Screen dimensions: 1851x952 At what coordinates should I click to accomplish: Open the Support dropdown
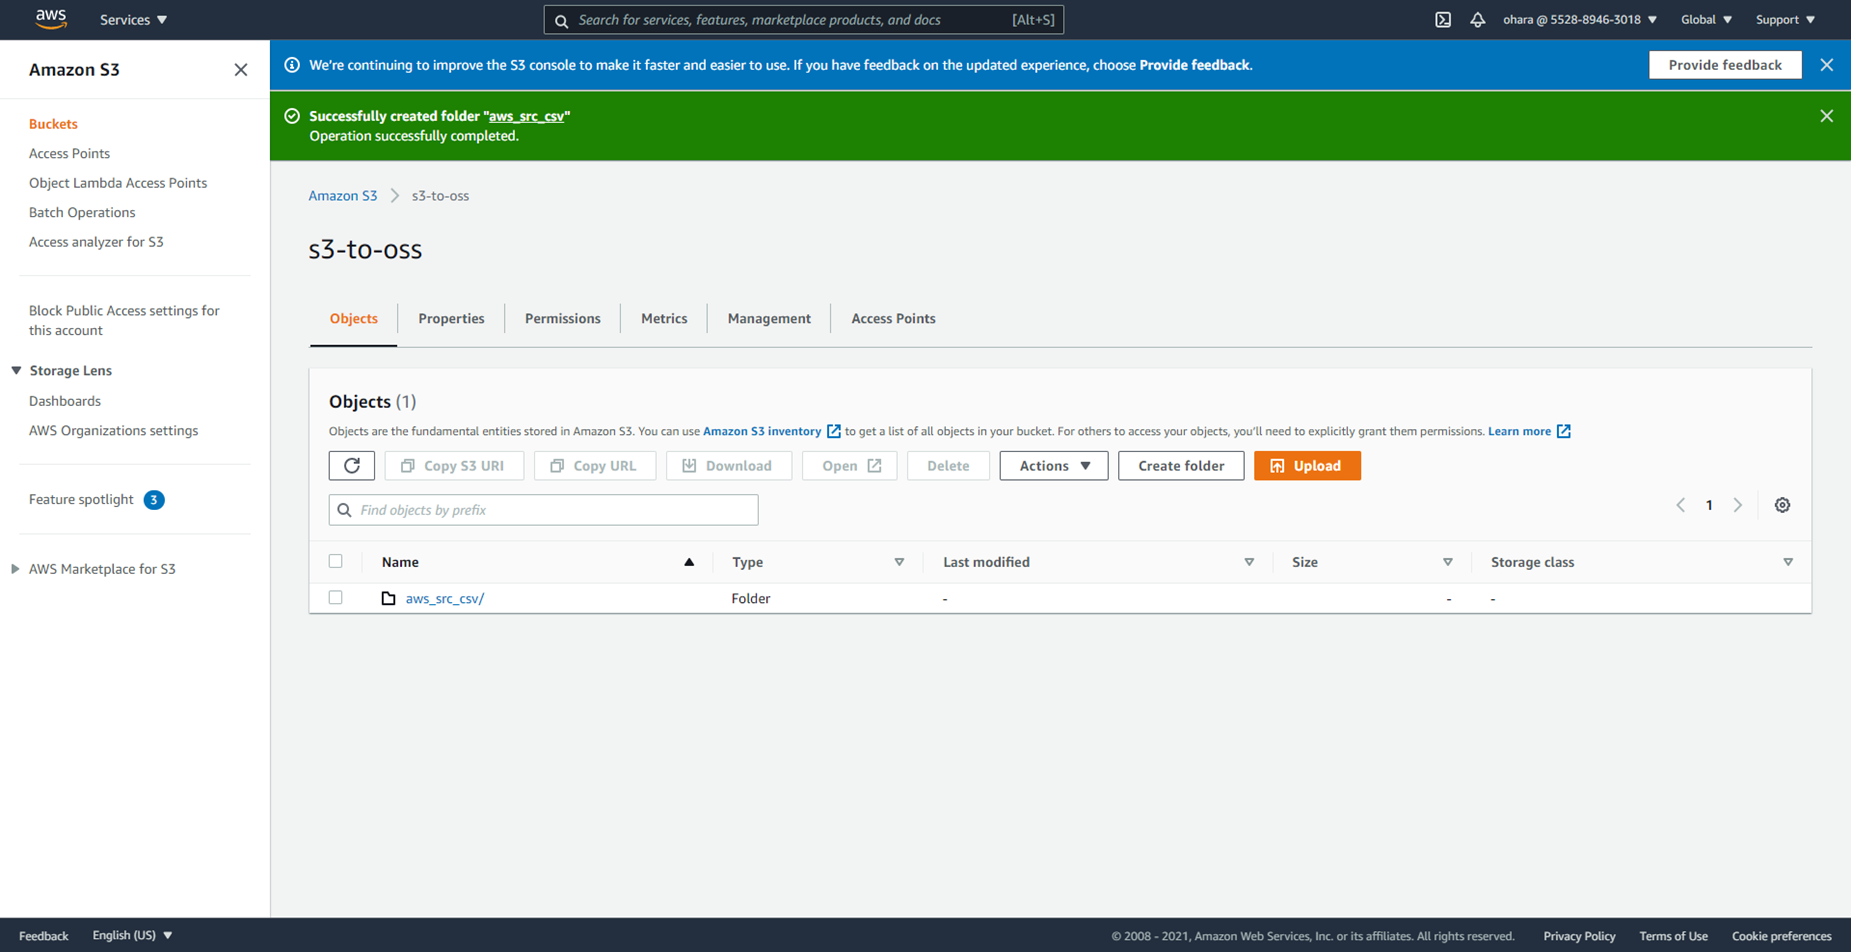point(1785,19)
